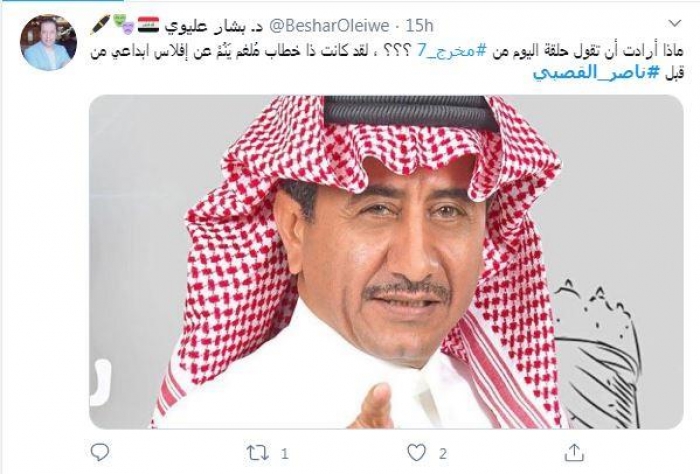Click the pen emoji next to the name
700x474 pixels.
click(x=100, y=25)
